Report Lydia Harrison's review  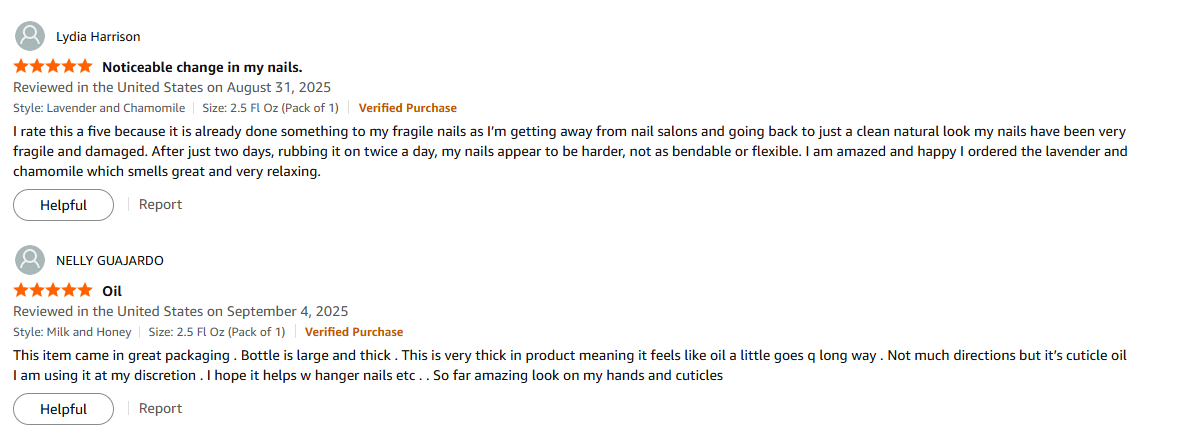coord(160,204)
